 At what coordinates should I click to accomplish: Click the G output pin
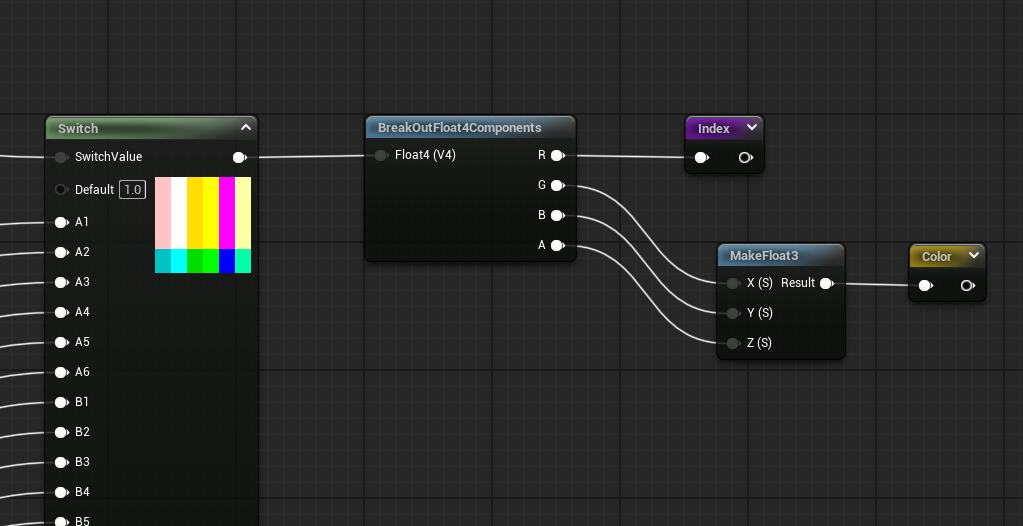[557, 186]
